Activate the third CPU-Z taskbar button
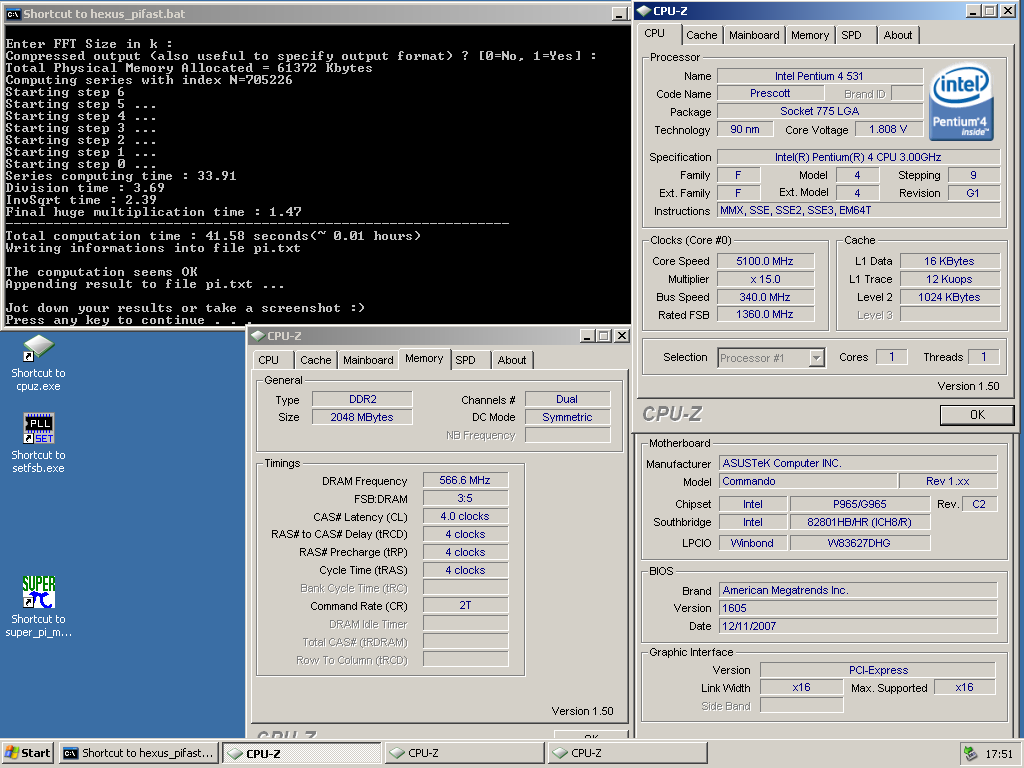The height and width of the screenshot is (768, 1024). [627, 753]
